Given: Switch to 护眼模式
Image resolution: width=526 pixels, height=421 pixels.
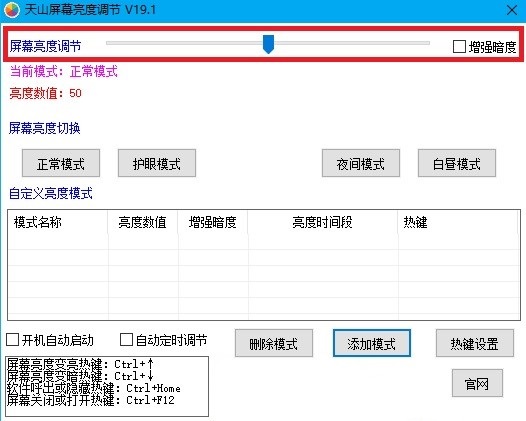Looking at the screenshot, I should (x=157, y=163).
